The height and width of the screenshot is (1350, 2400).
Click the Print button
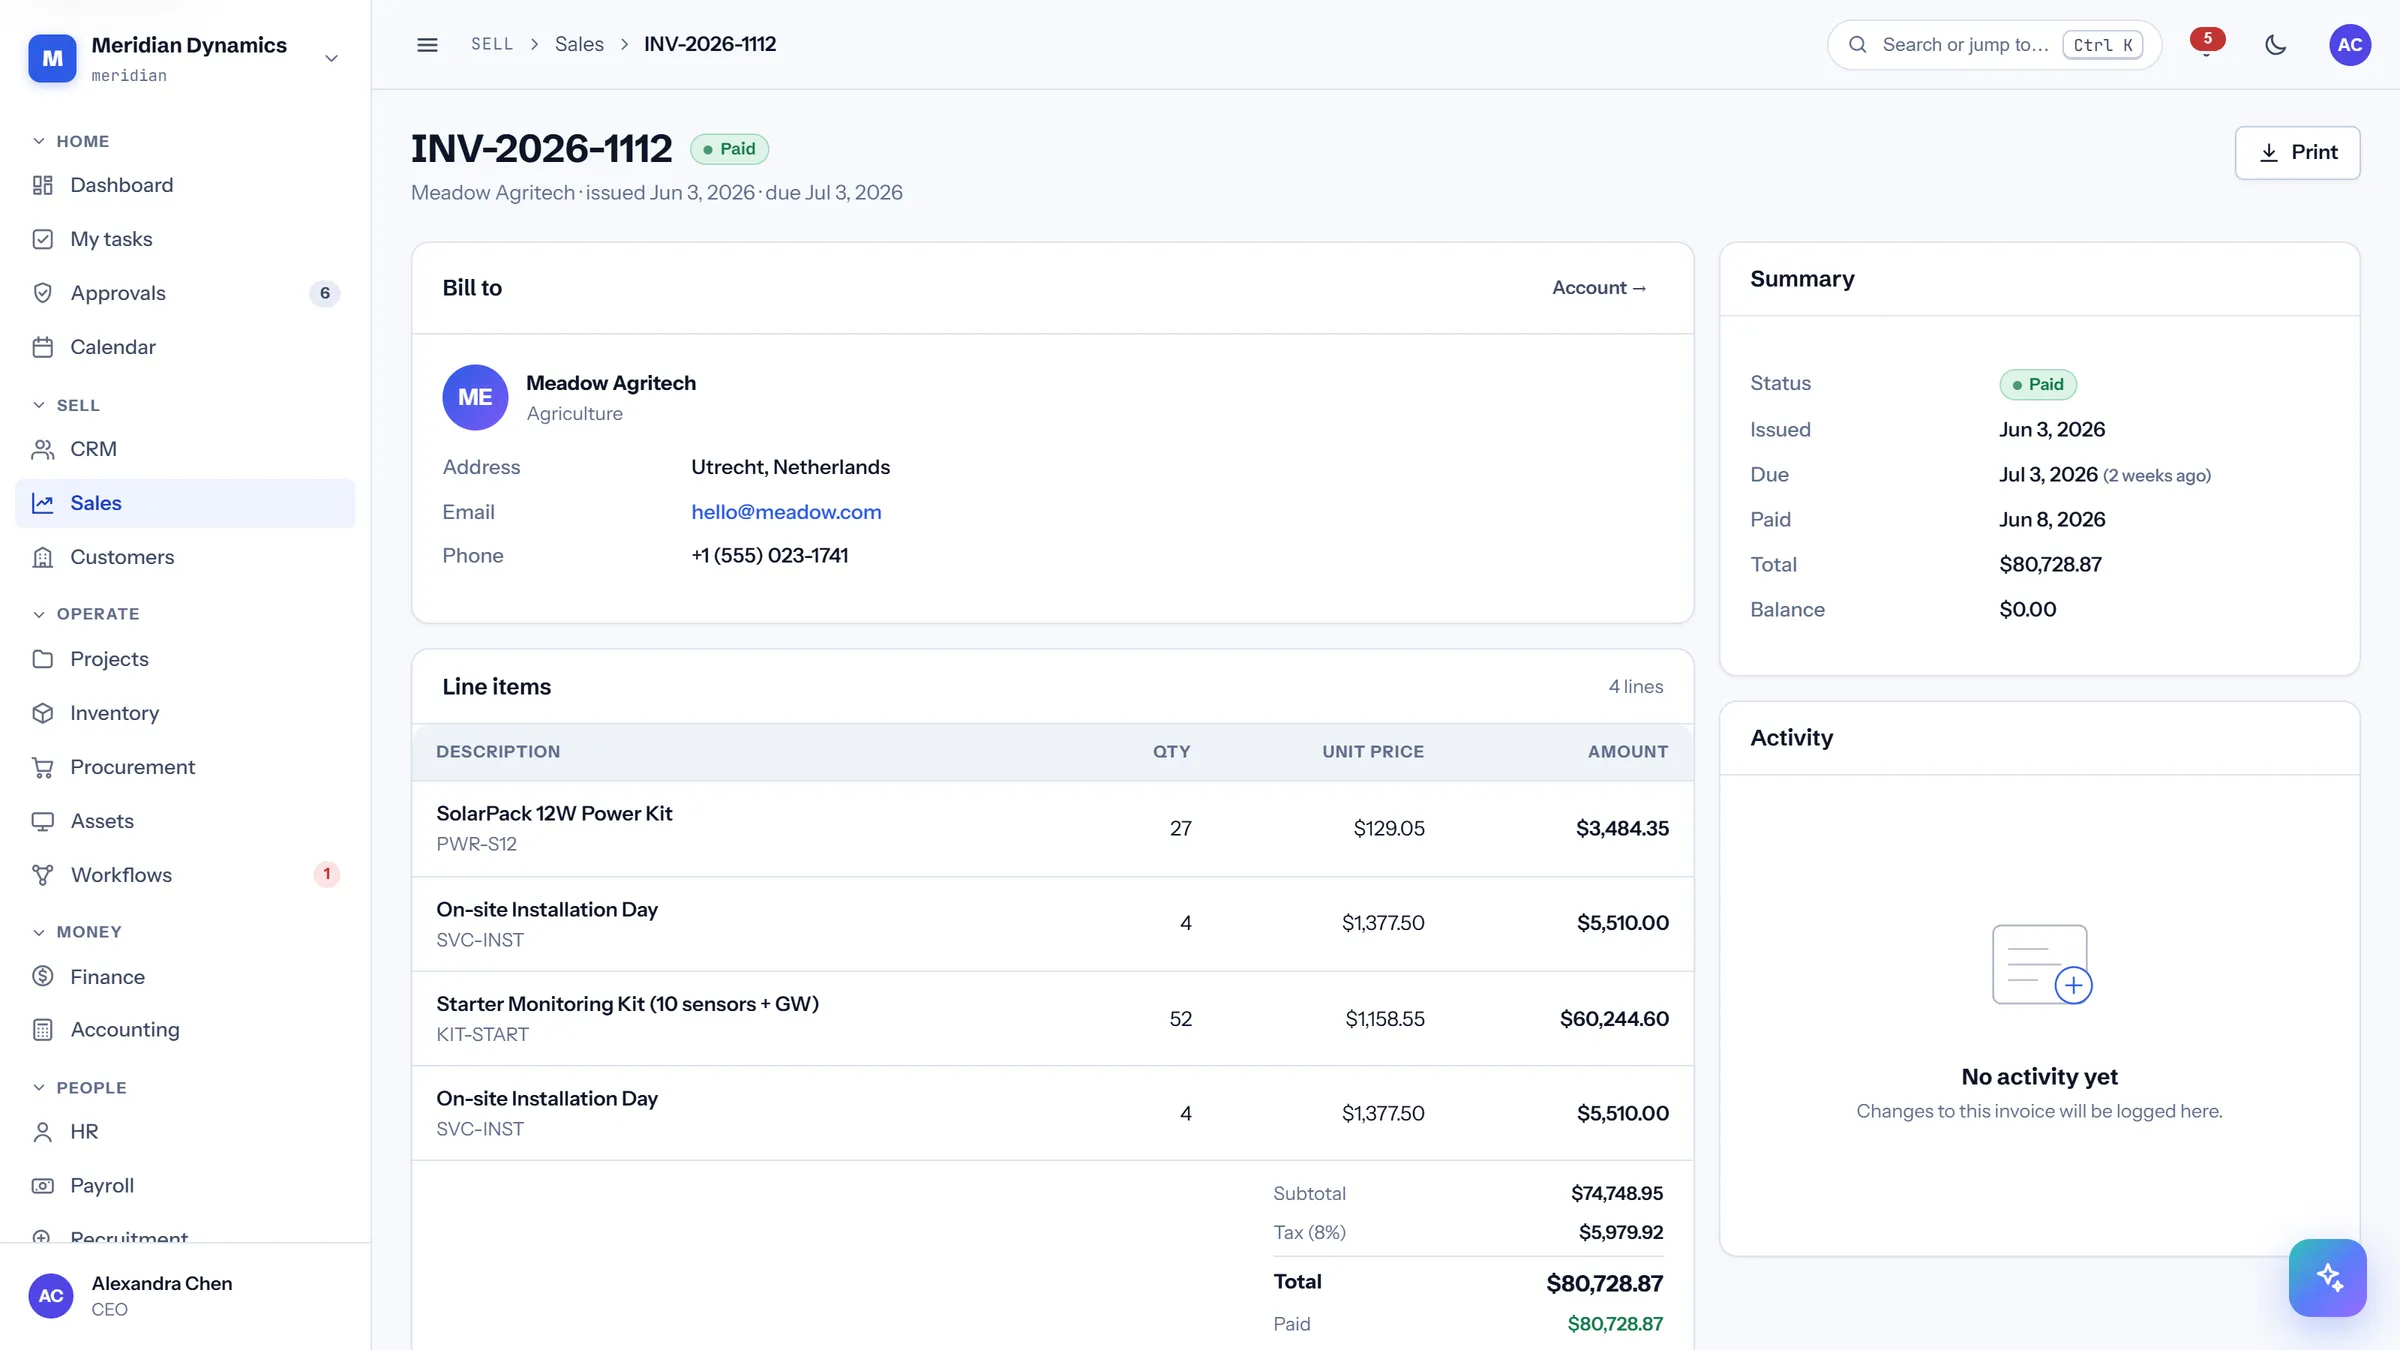2298,152
